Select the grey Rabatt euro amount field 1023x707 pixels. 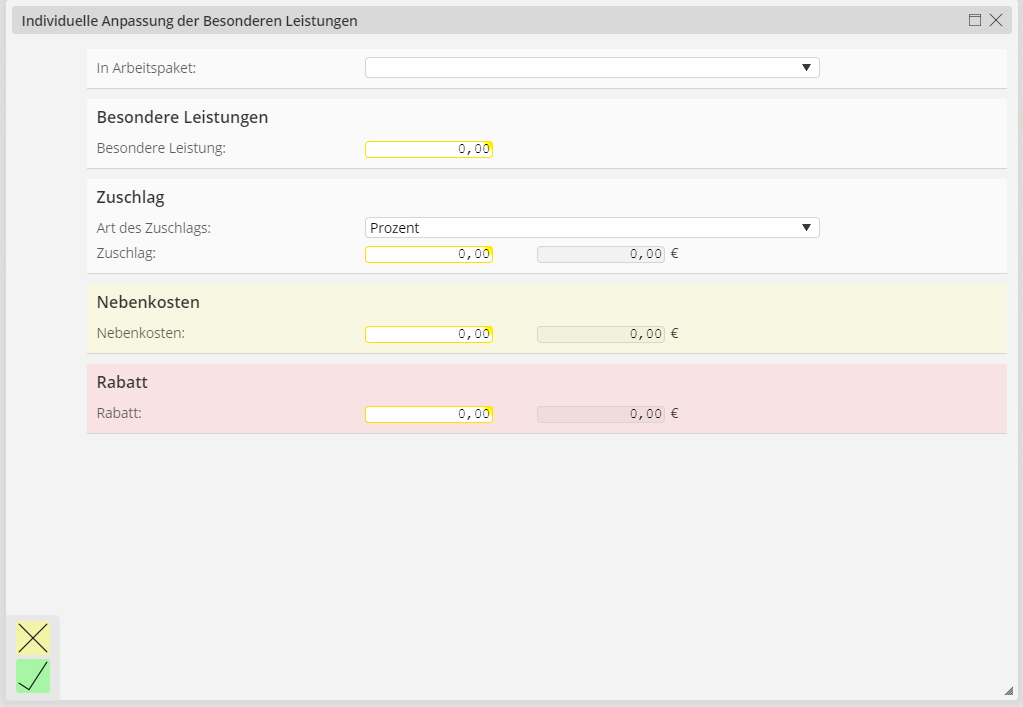[x=600, y=414]
